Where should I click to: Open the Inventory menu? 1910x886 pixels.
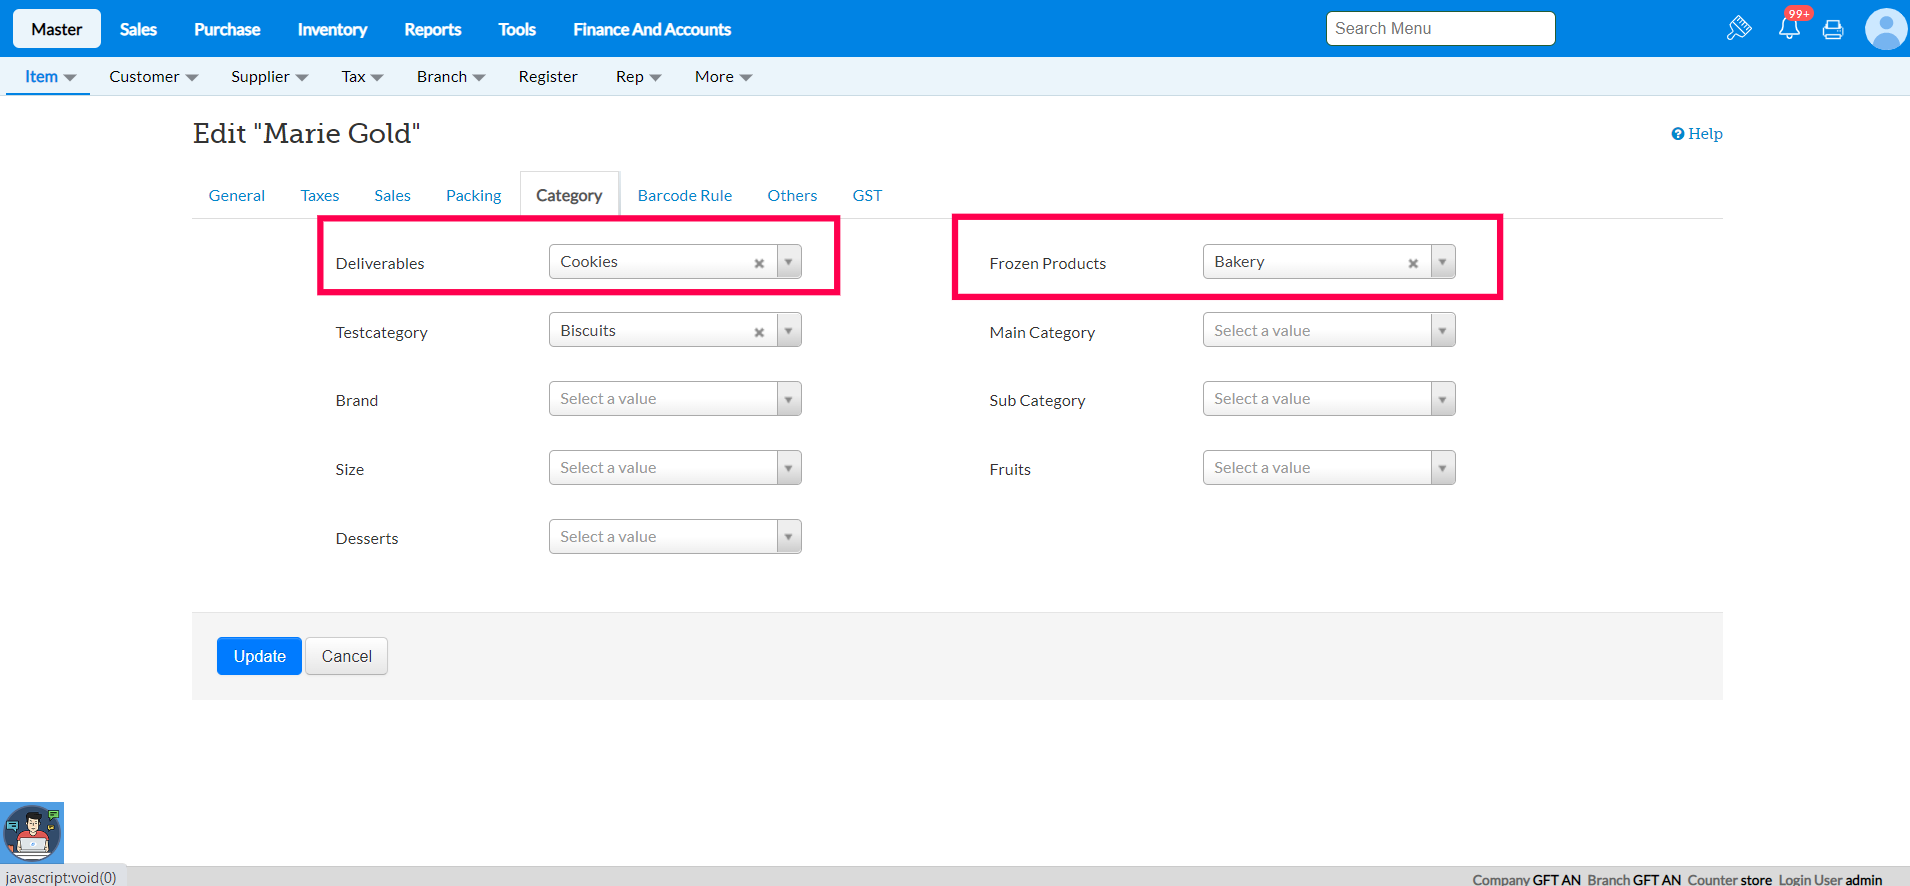click(332, 29)
